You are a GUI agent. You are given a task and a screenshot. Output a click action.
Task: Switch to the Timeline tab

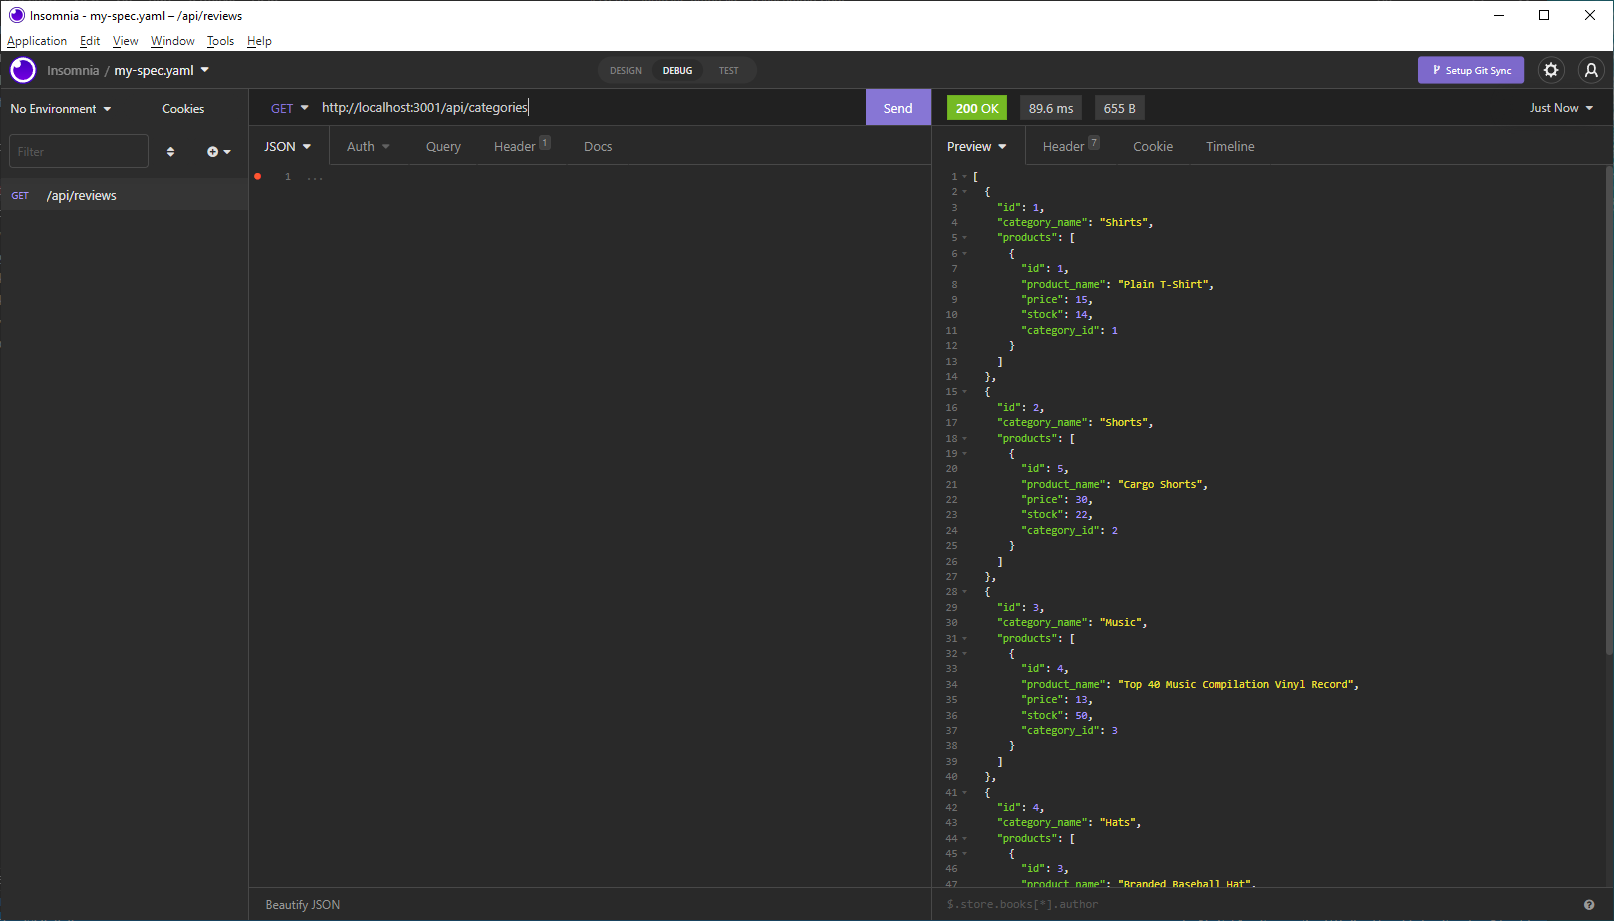1230,146
